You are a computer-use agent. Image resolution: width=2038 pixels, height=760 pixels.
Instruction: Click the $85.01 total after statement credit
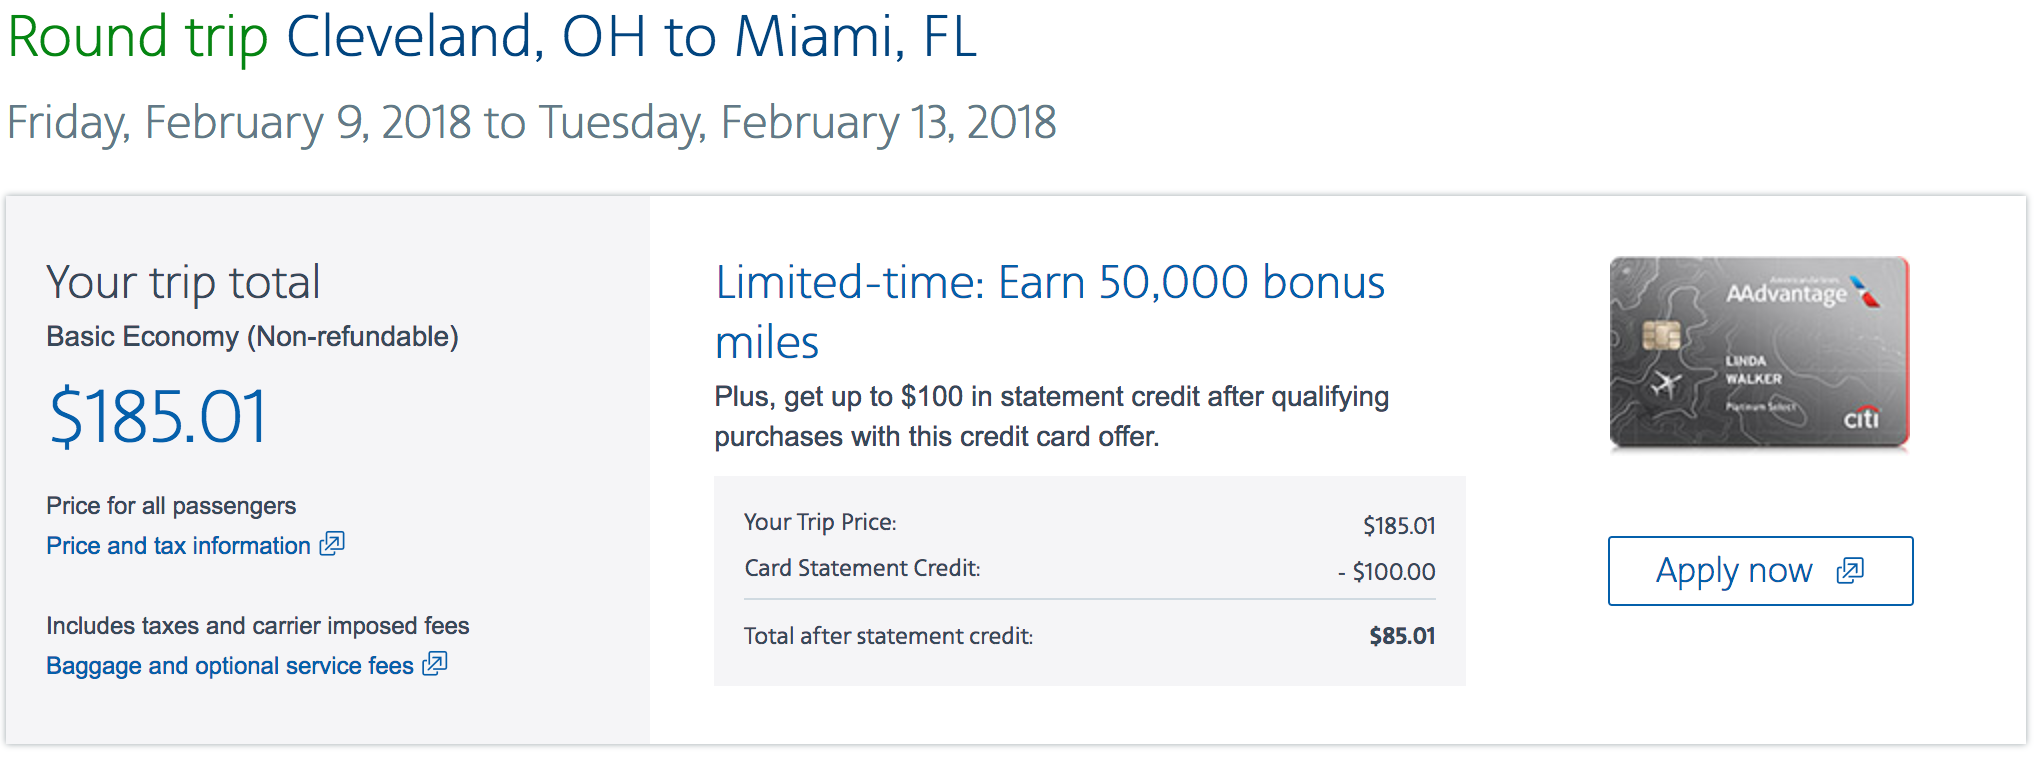(x=1402, y=636)
